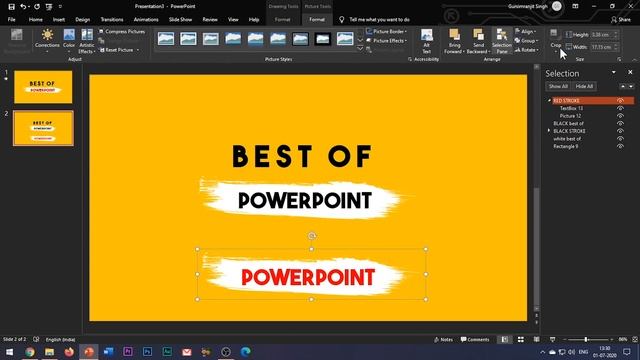
Task: Open Comments pane from status bar
Action: pyautogui.click(x=475, y=340)
